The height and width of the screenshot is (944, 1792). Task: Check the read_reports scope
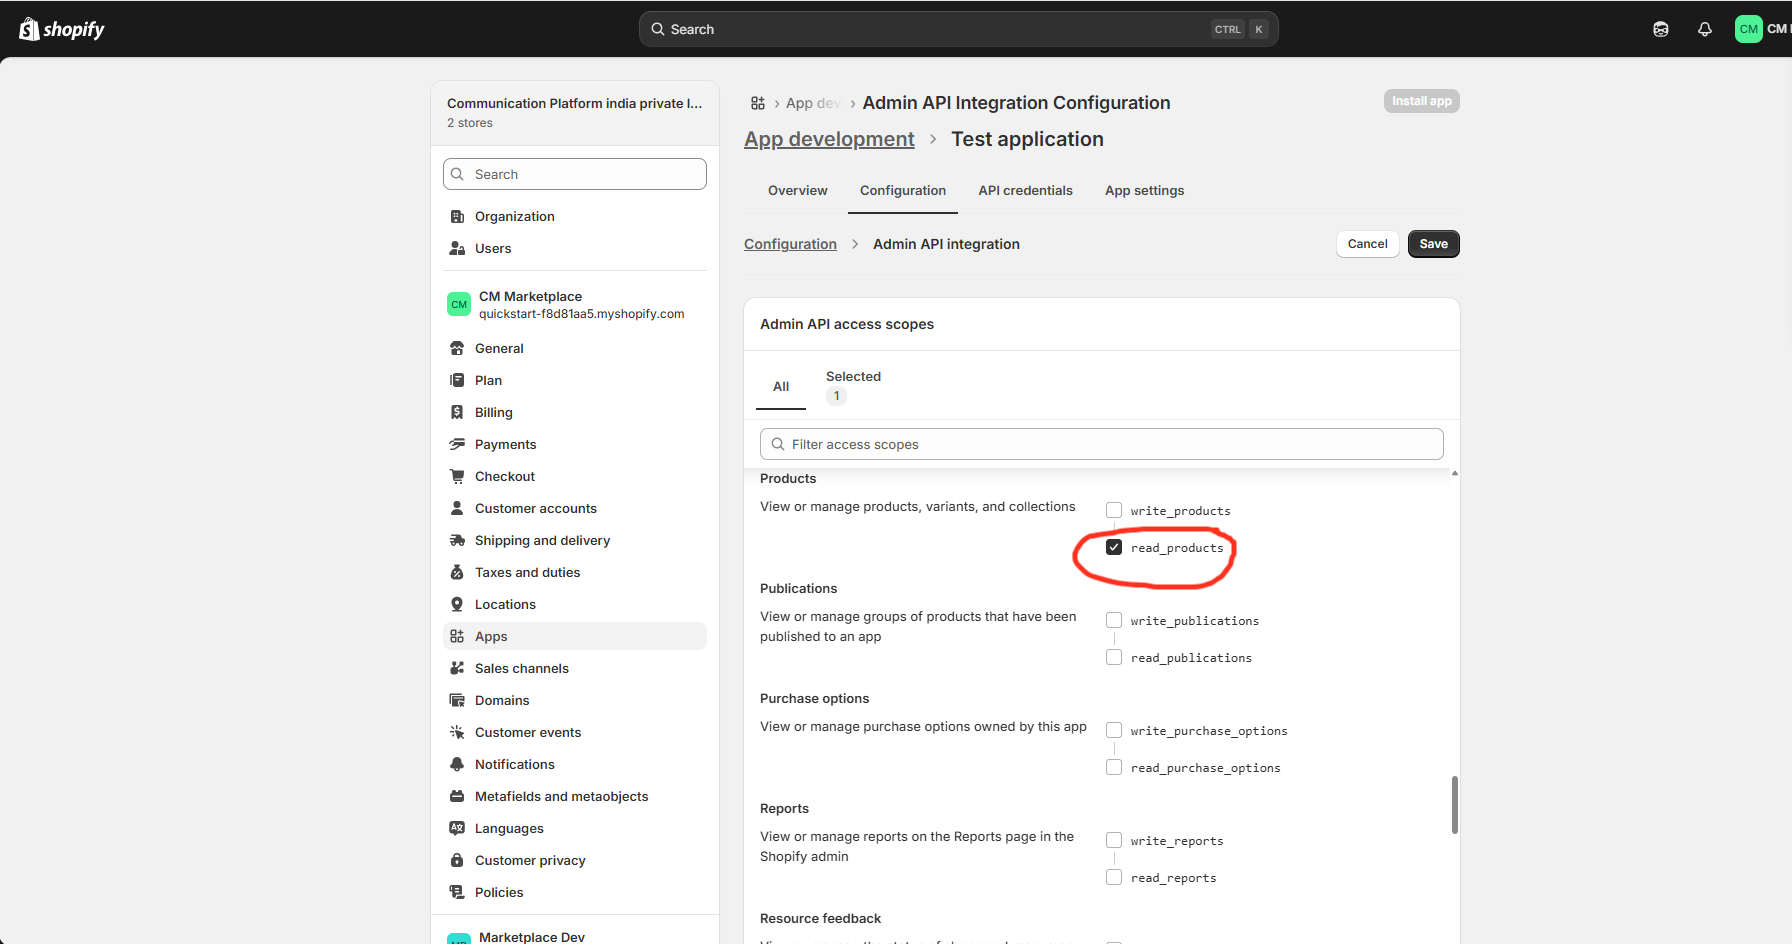tap(1114, 877)
